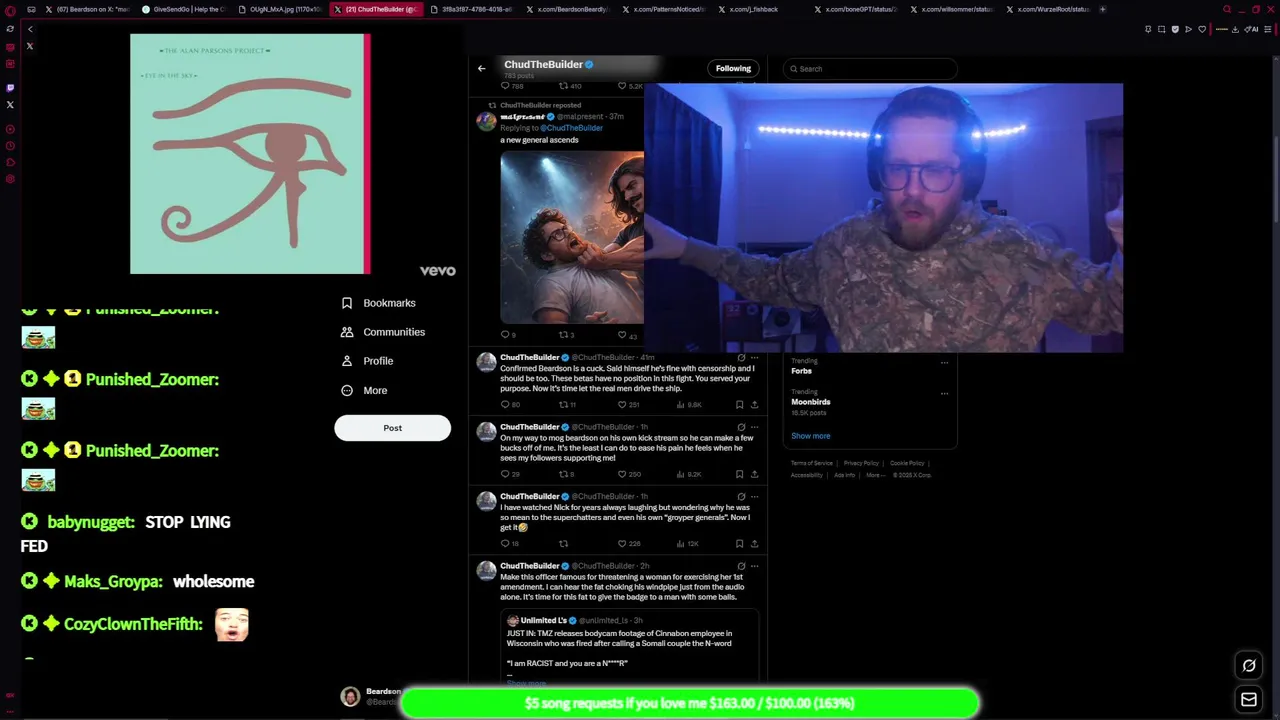This screenshot has width=1280, height=720.
Task: Open the quoted Unlimited L's post
Action: click(x=630, y=646)
